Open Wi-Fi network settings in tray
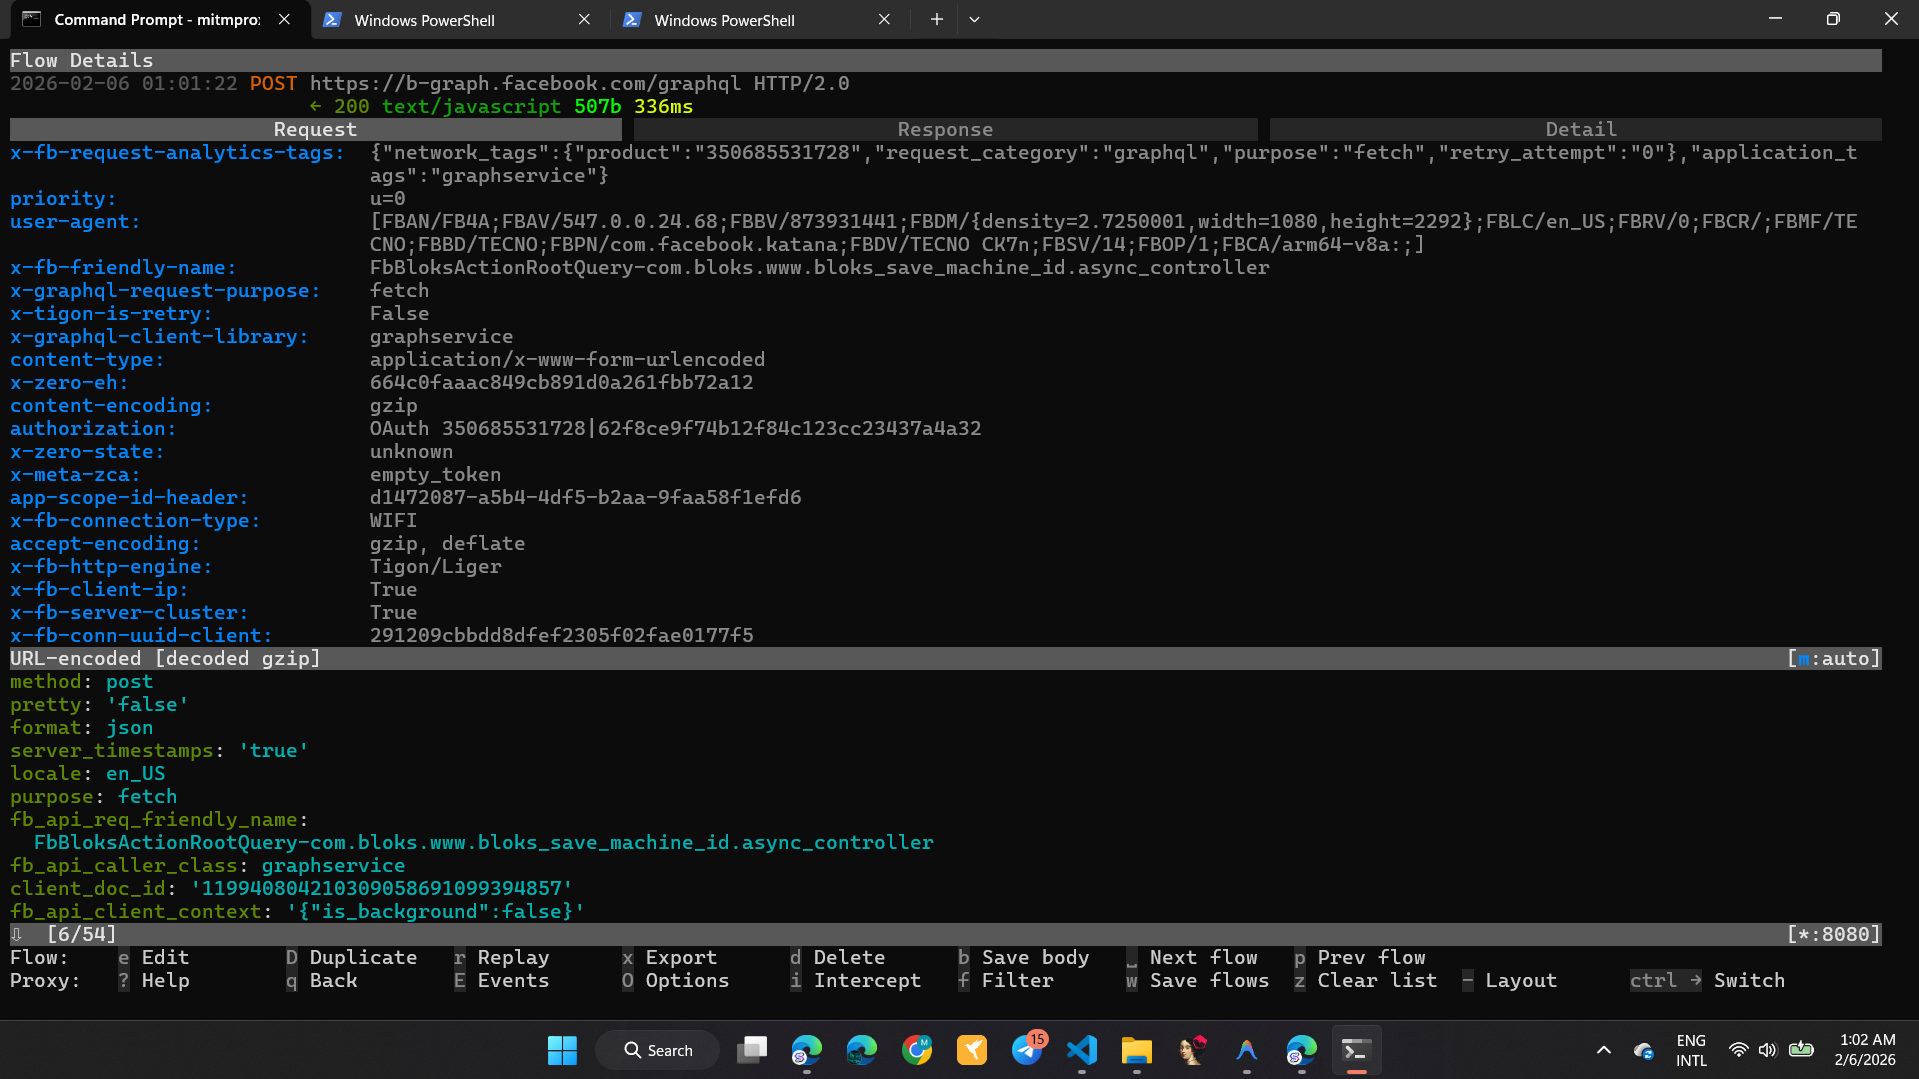Viewport: 1919px width, 1079px height. tap(1738, 1050)
